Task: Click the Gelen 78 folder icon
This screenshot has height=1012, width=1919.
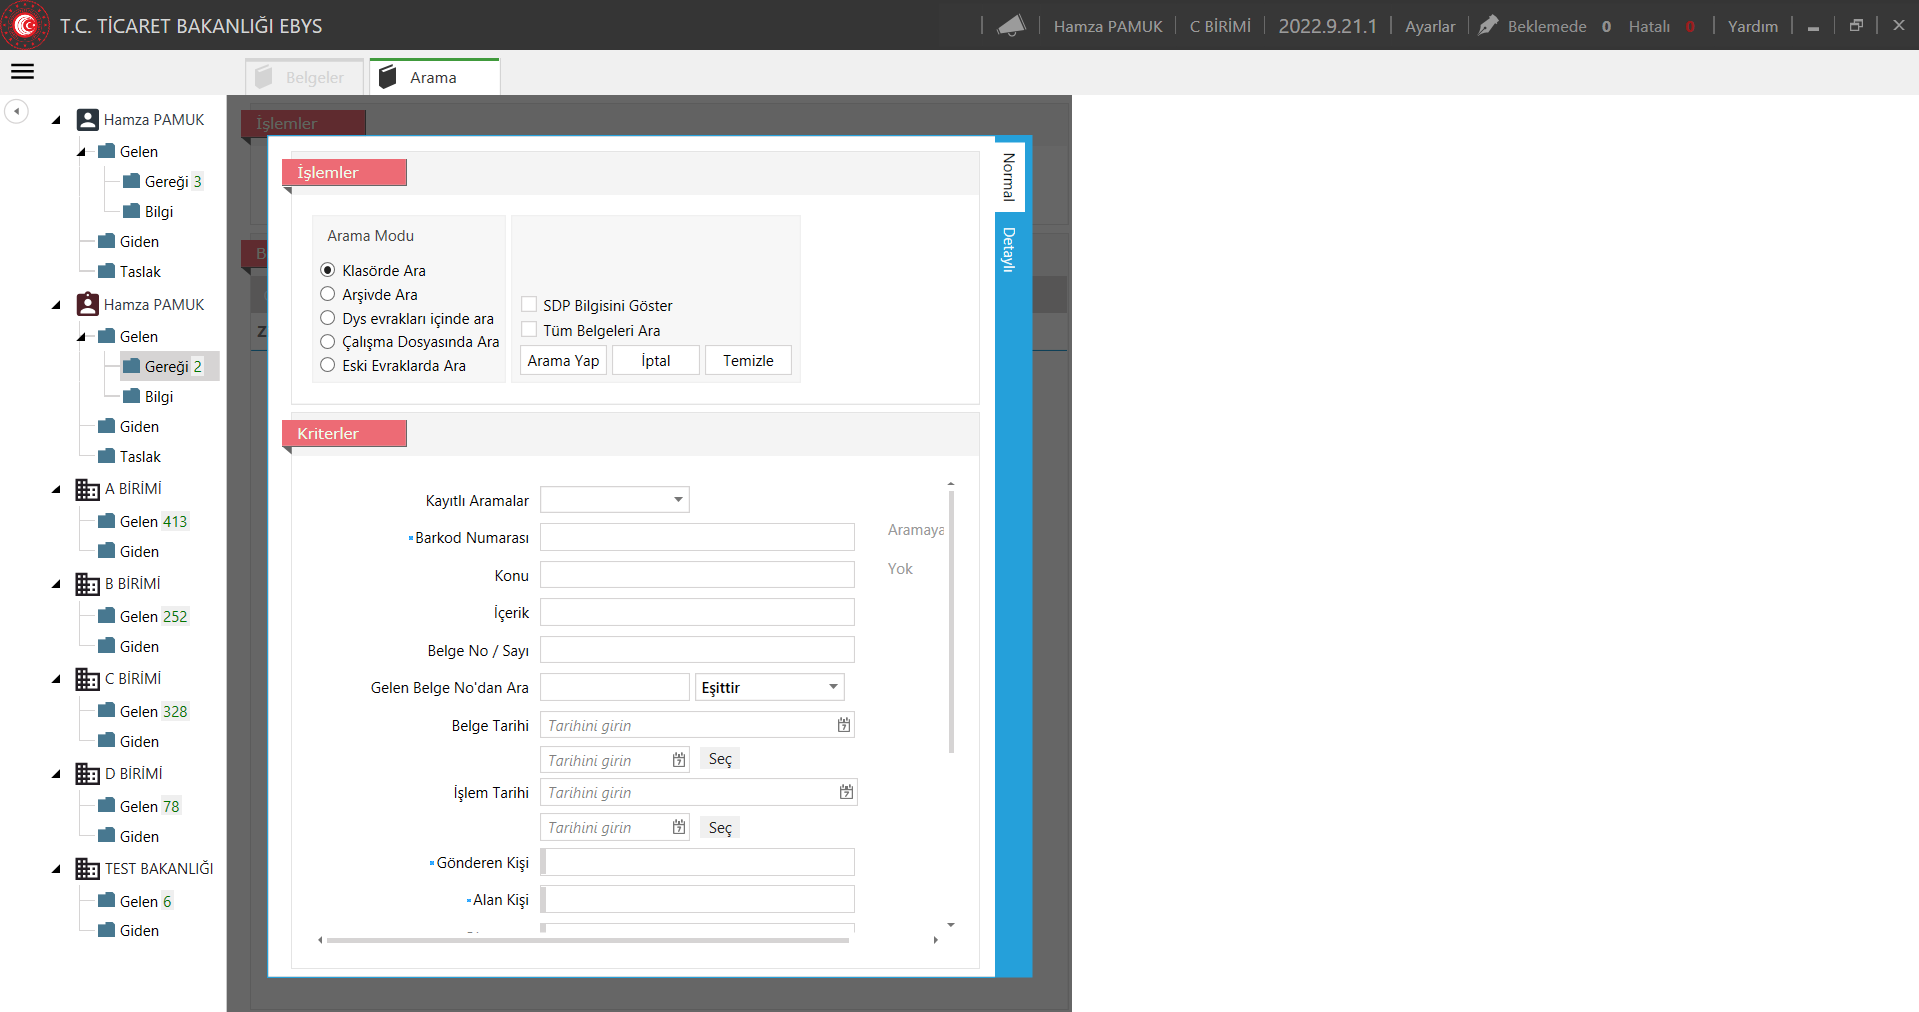Action: click(106, 806)
